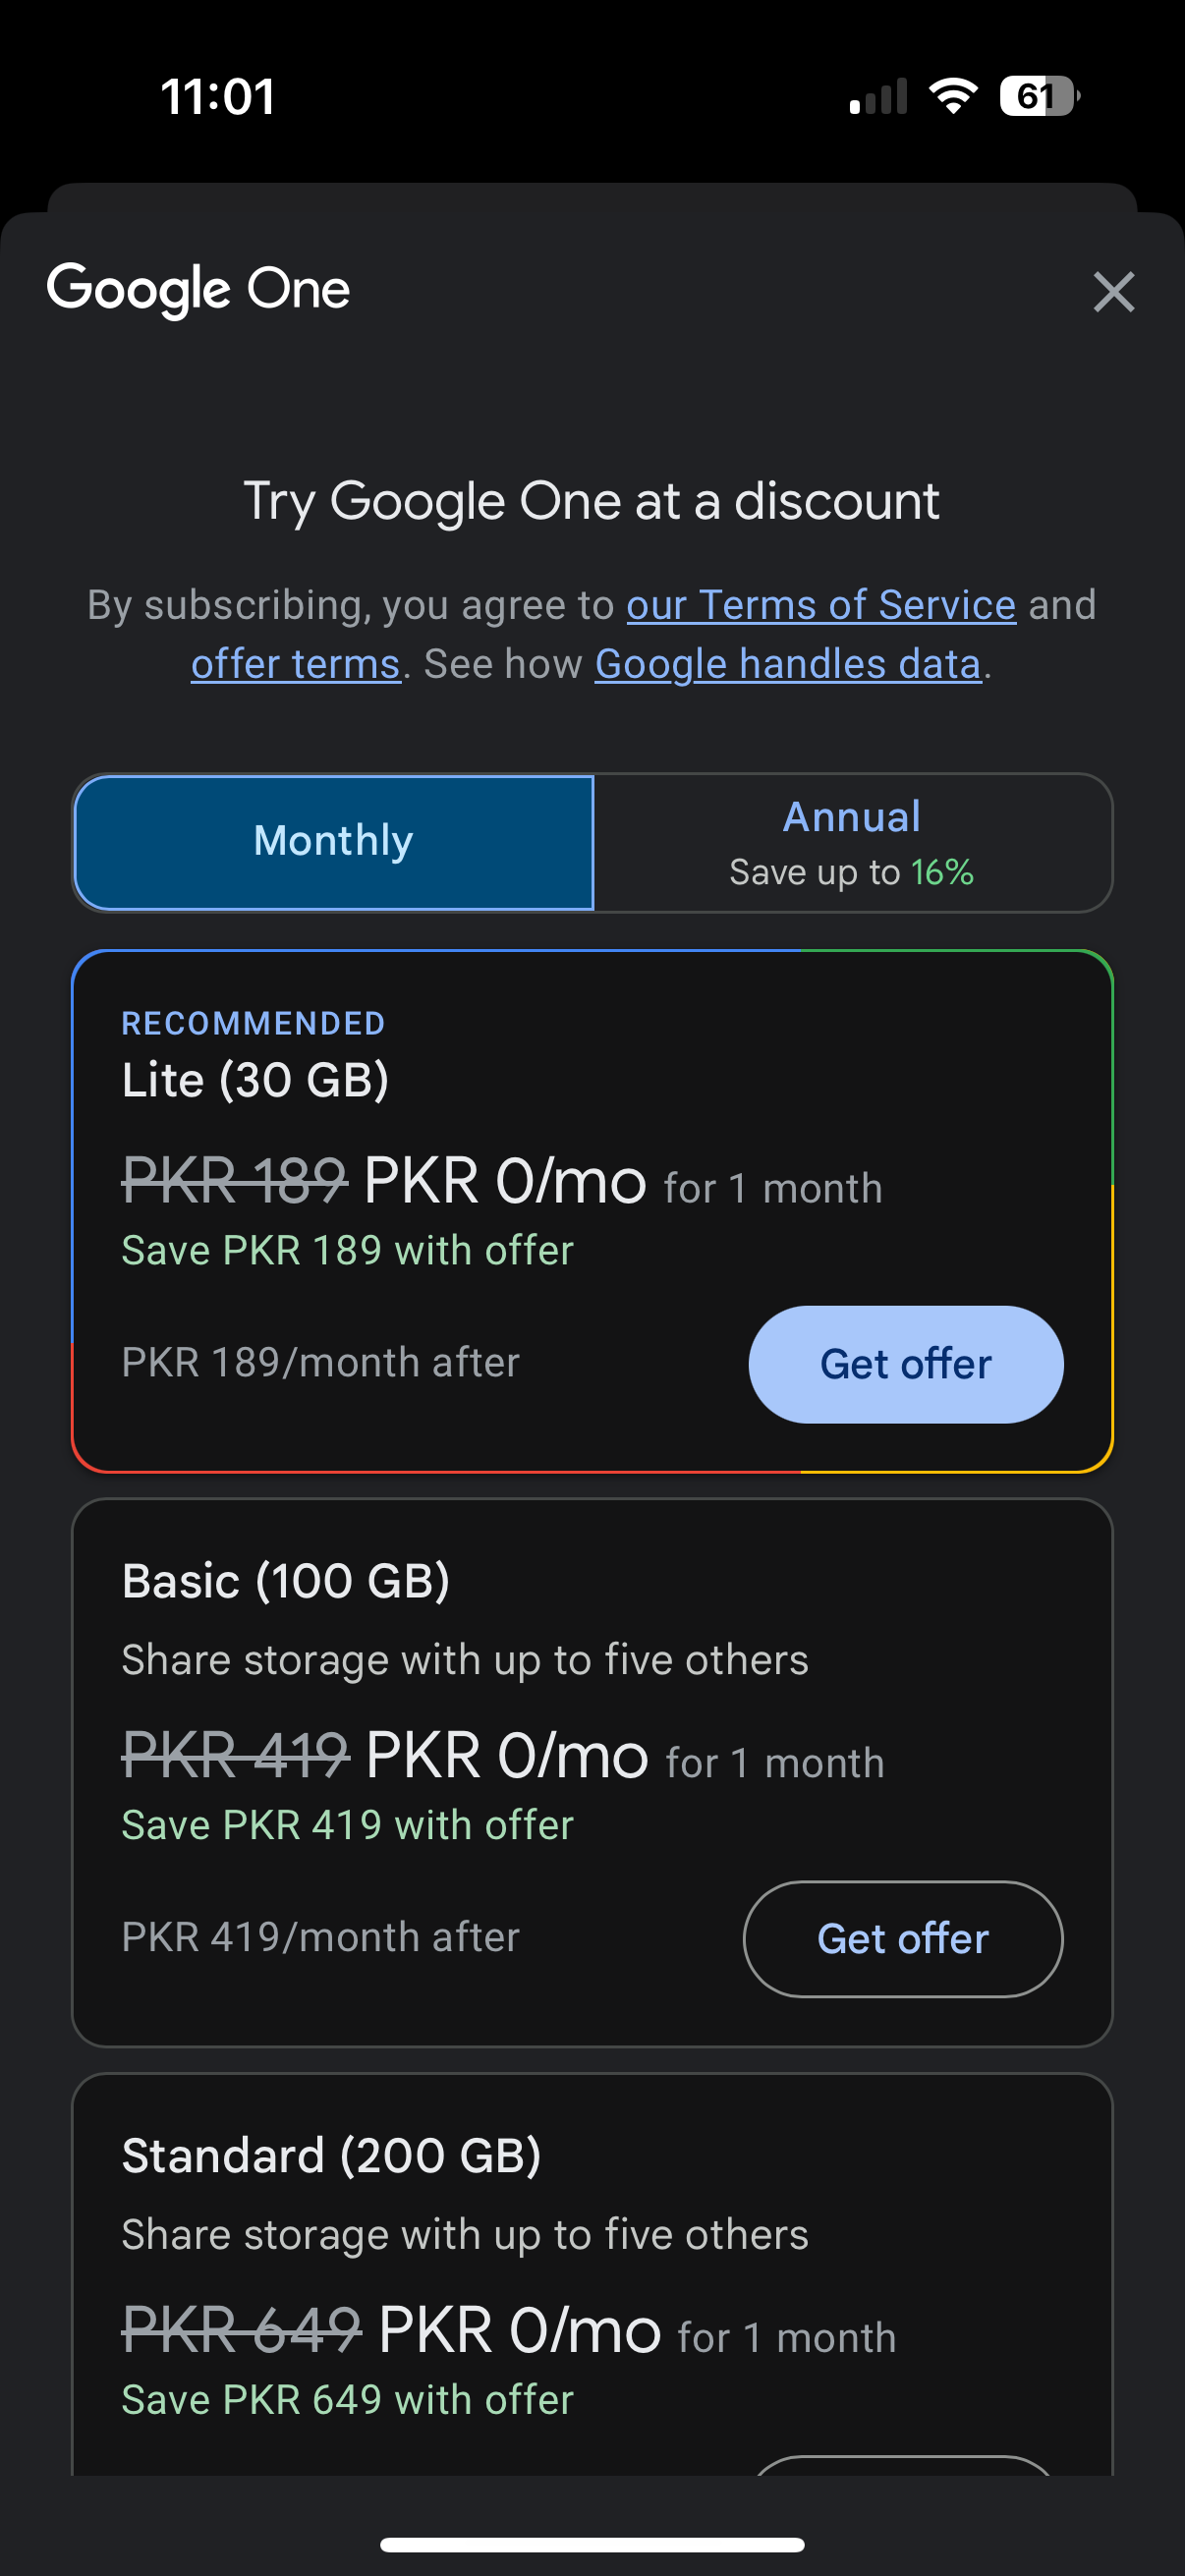Select the Basic (100 GB) plan card
Viewport: 1185px width, 2576px height.
pos(592,1772)
